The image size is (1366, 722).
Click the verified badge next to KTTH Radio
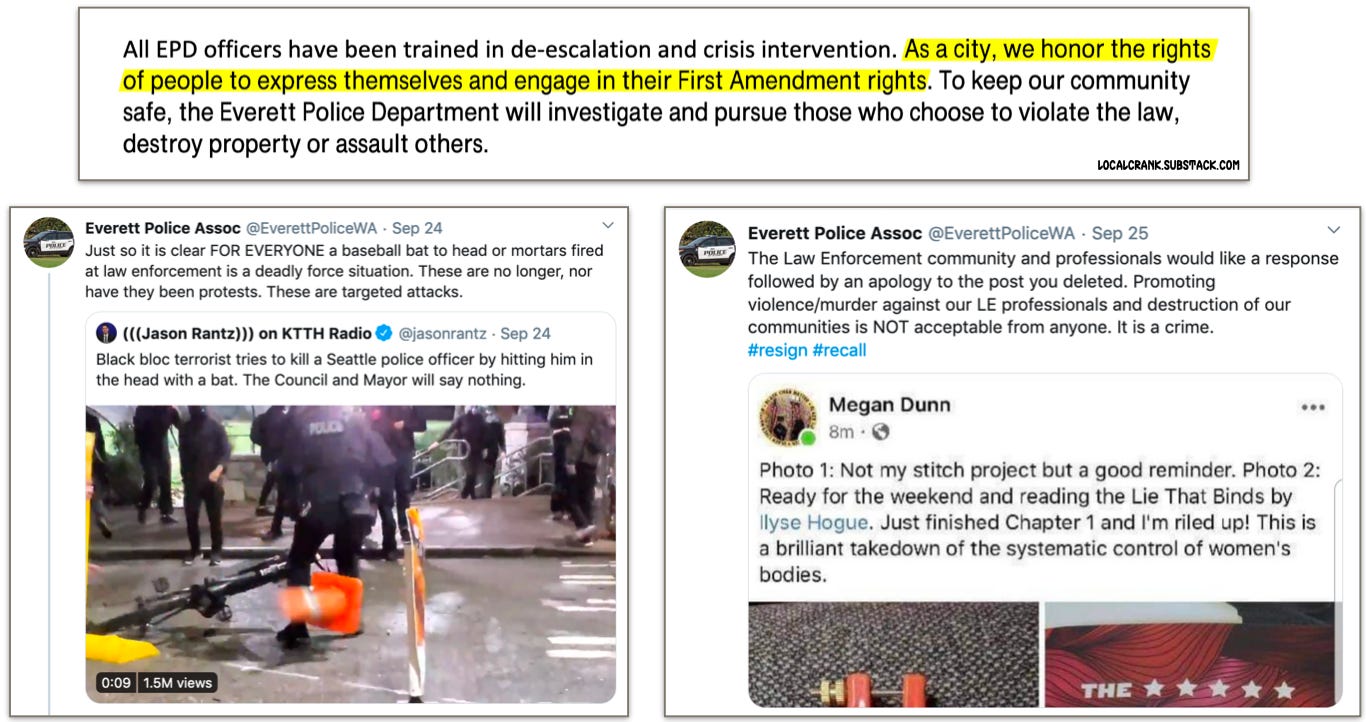384,333
